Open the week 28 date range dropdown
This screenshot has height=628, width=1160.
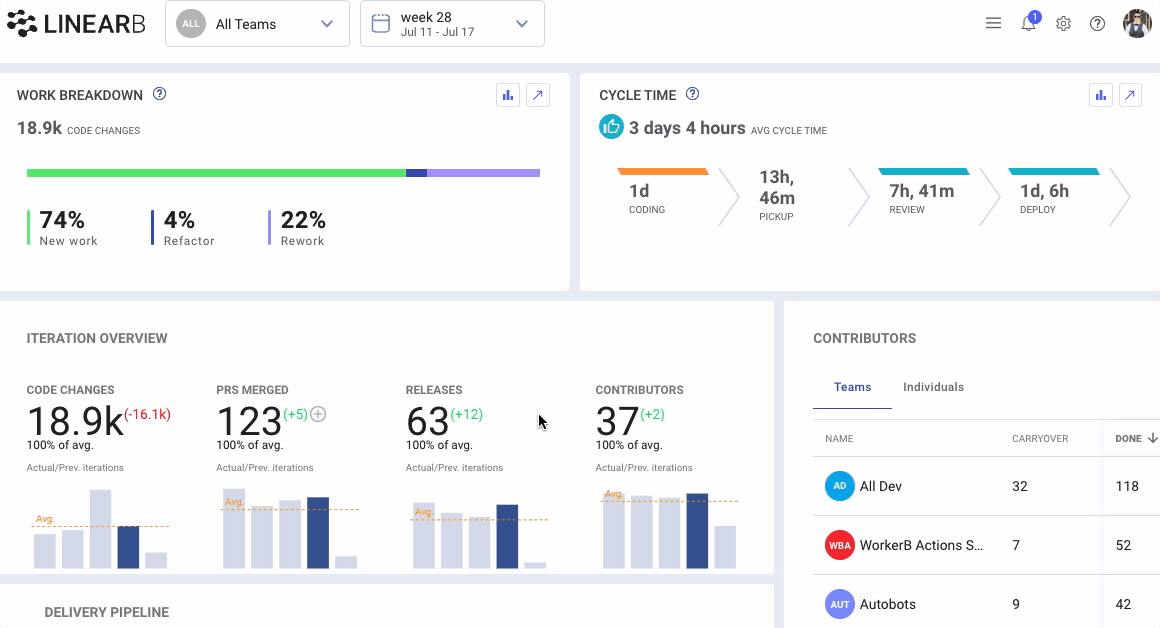452,24
